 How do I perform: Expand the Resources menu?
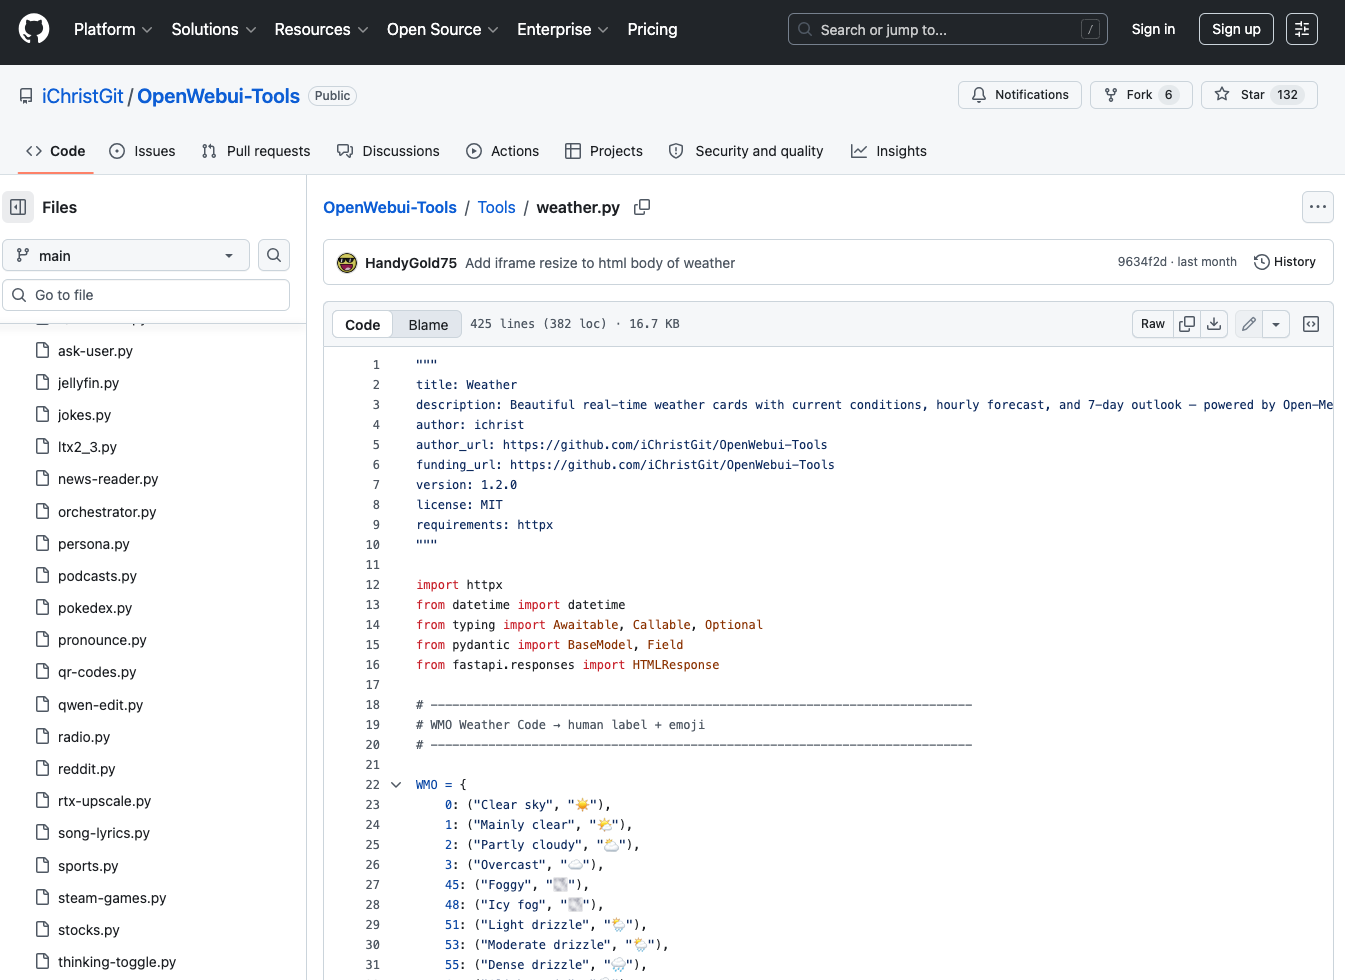click(x=322, y=29)
